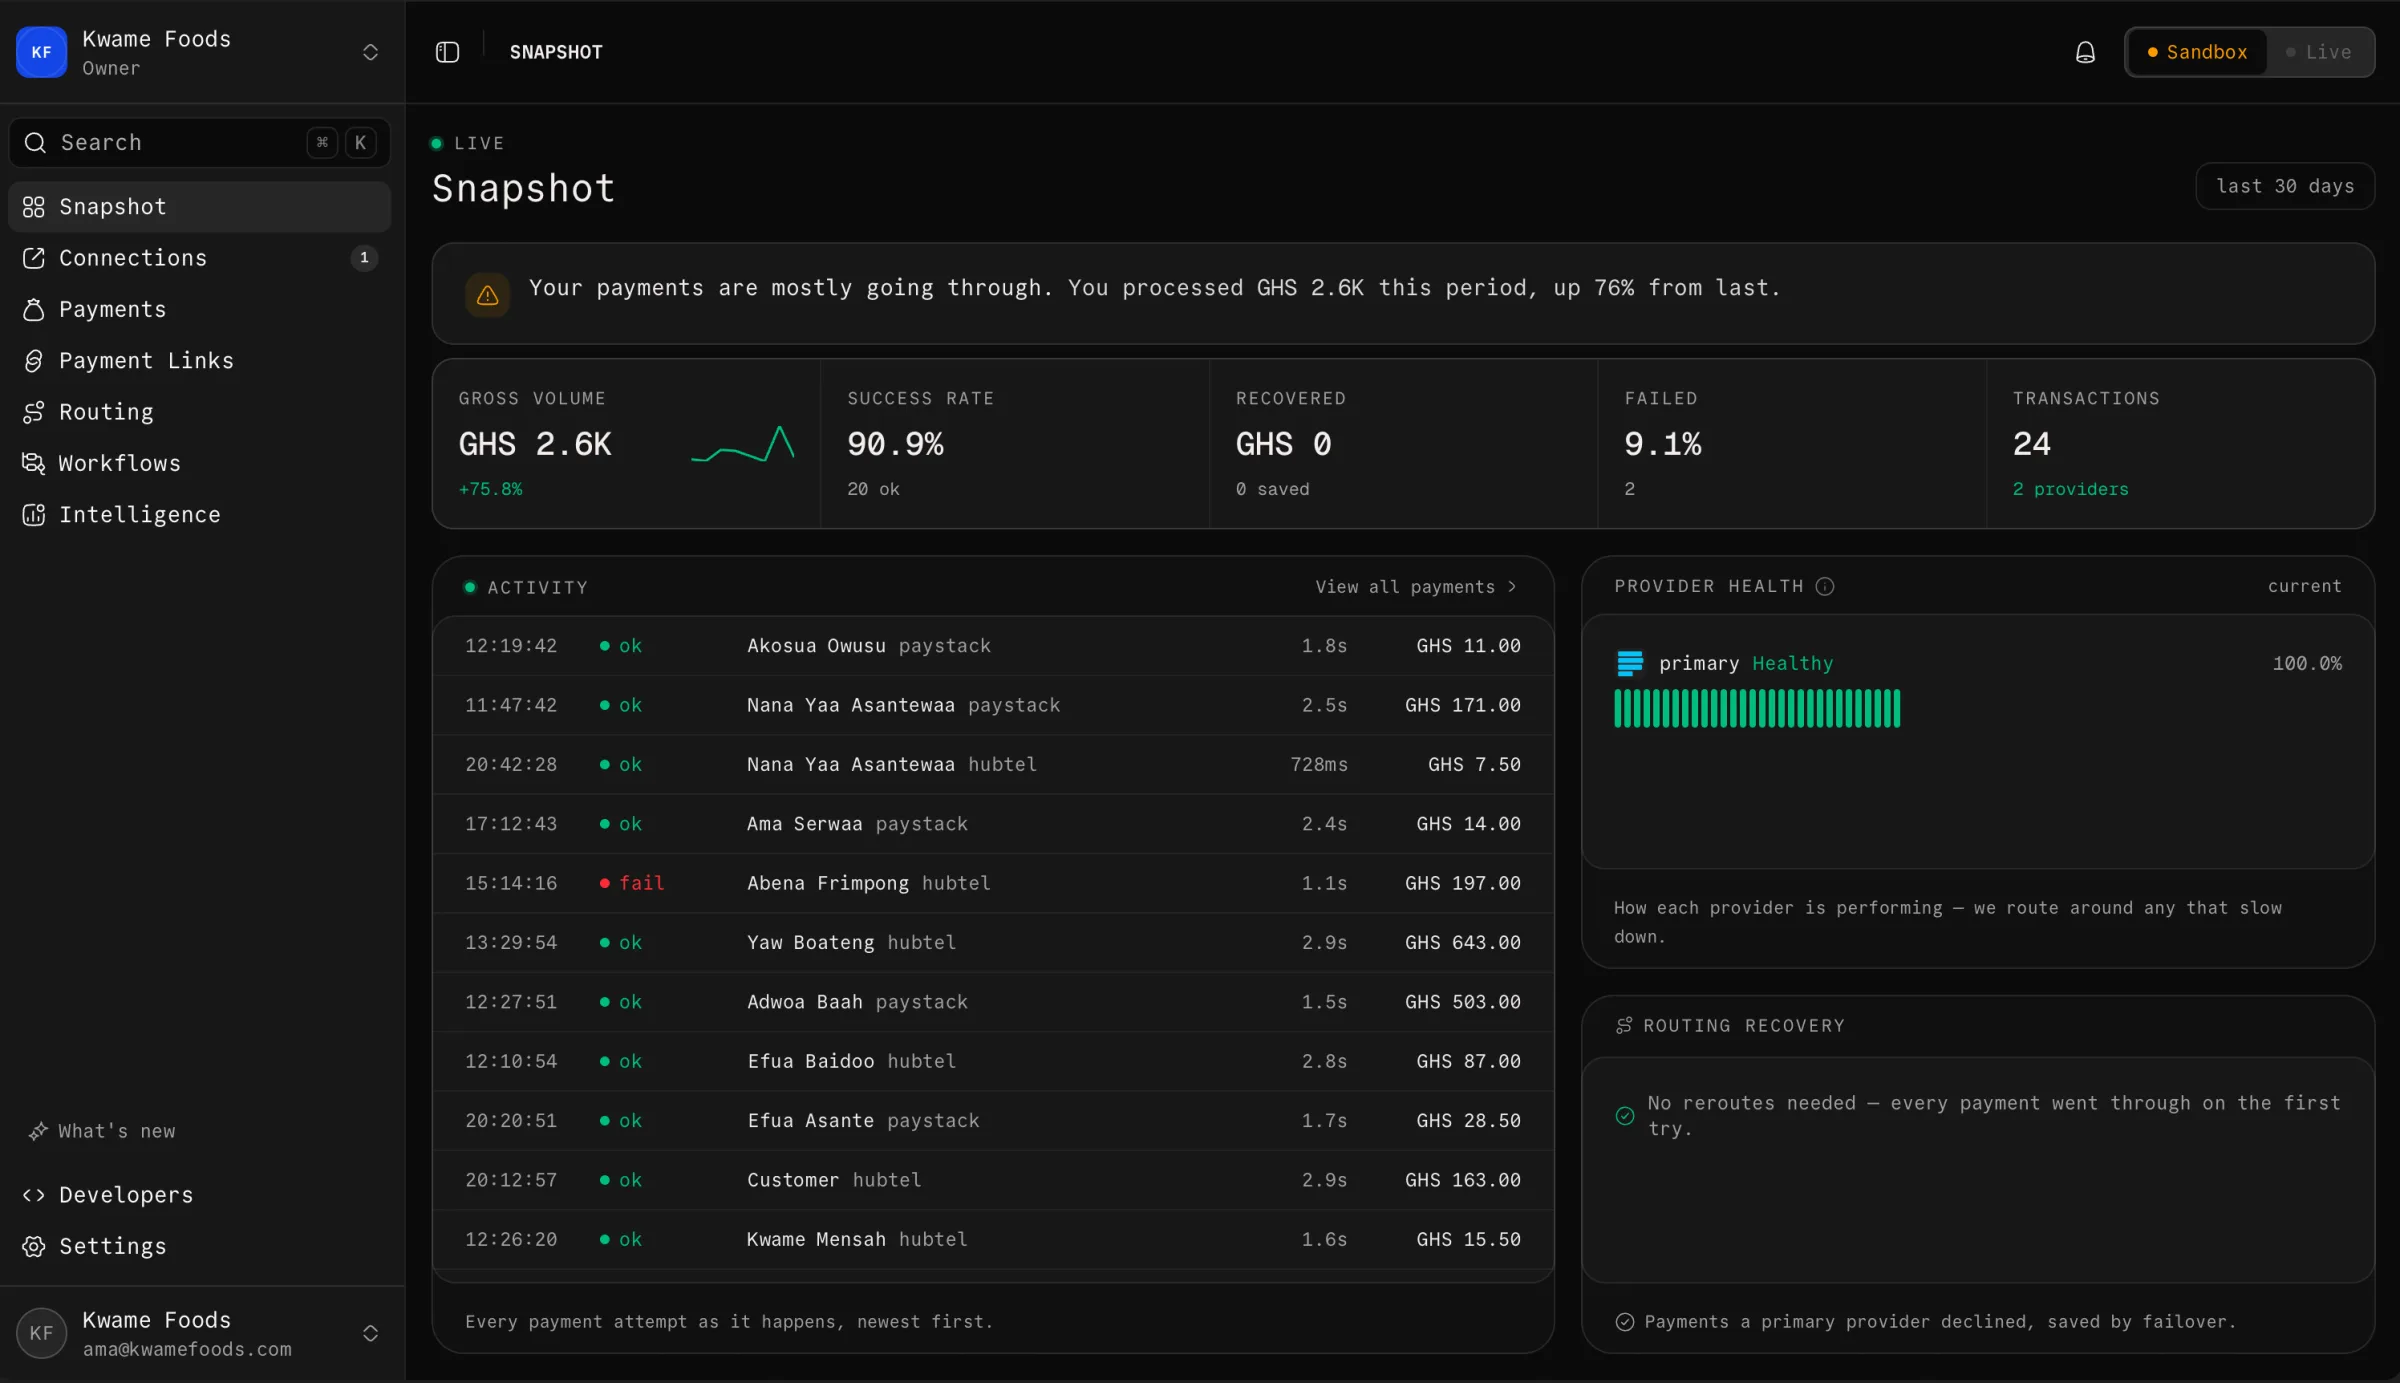Select Kwame Mensah GHS 15.50 payment
The width and height of the screenshot is (2400, 1383).
tap(993, 1239)
